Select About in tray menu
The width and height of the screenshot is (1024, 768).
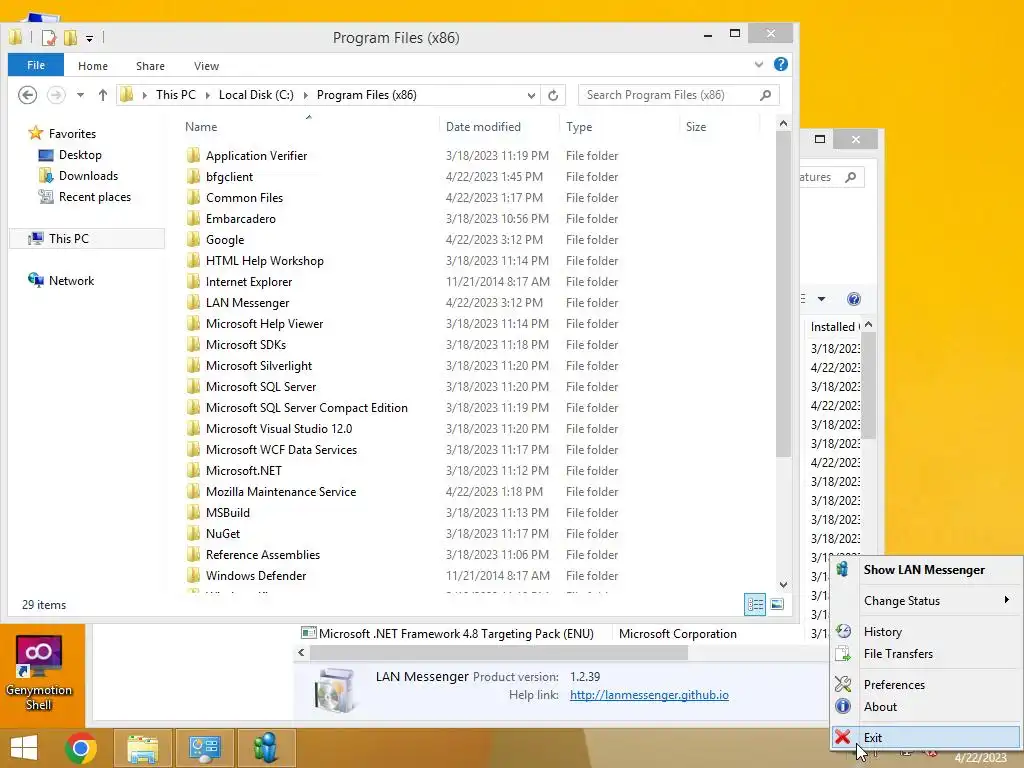[x=927, y=707]
